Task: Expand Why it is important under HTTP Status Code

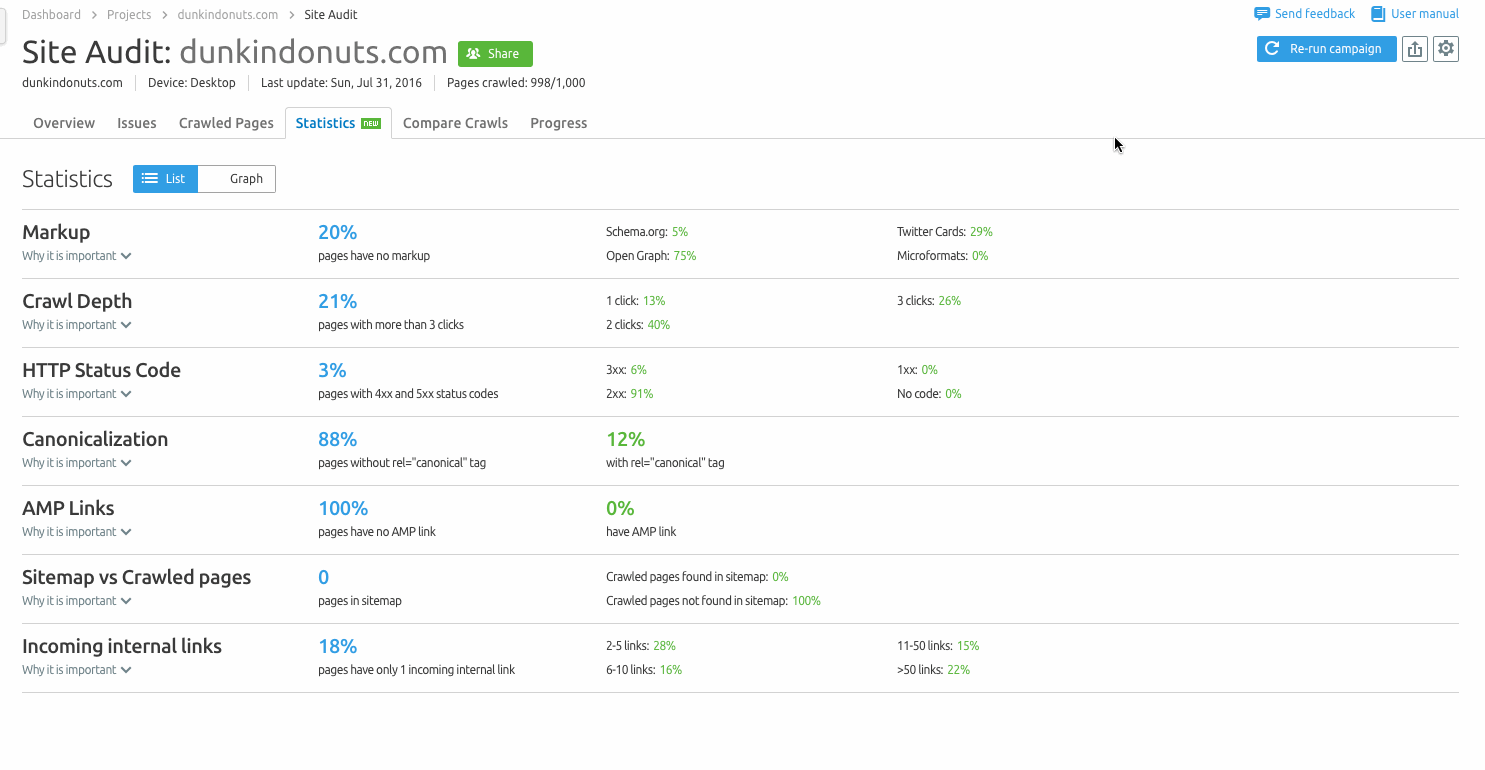Action: point(77,394)
